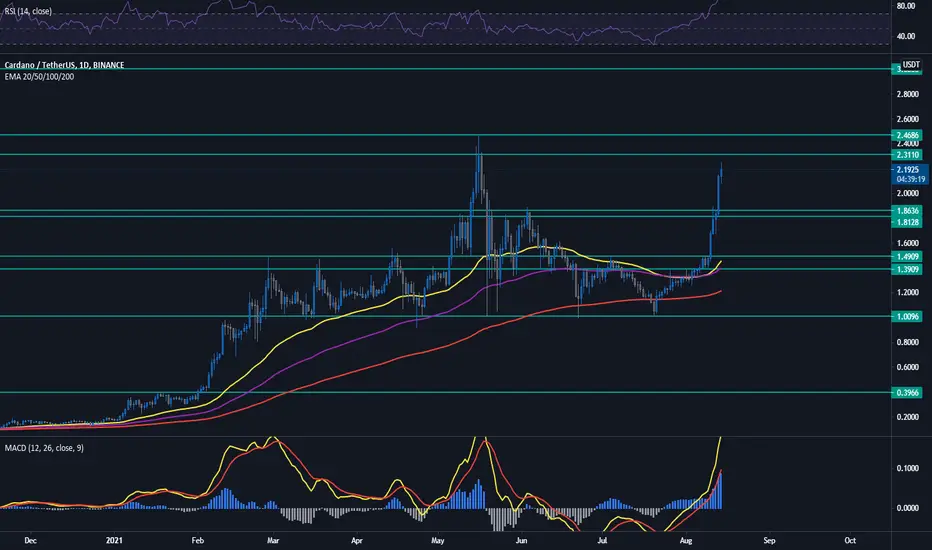The image size is (932, 550).
Task: Click Apr on the time axis
Action: point(357,540)
